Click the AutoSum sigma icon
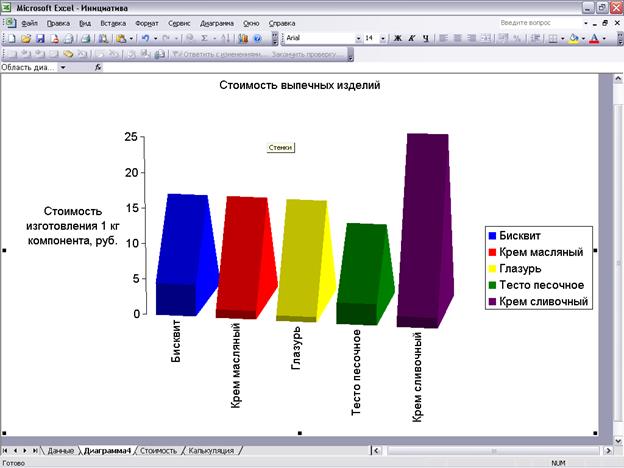Image resolution: width=624 pixels, height=468 pixels. click(203, 38)
